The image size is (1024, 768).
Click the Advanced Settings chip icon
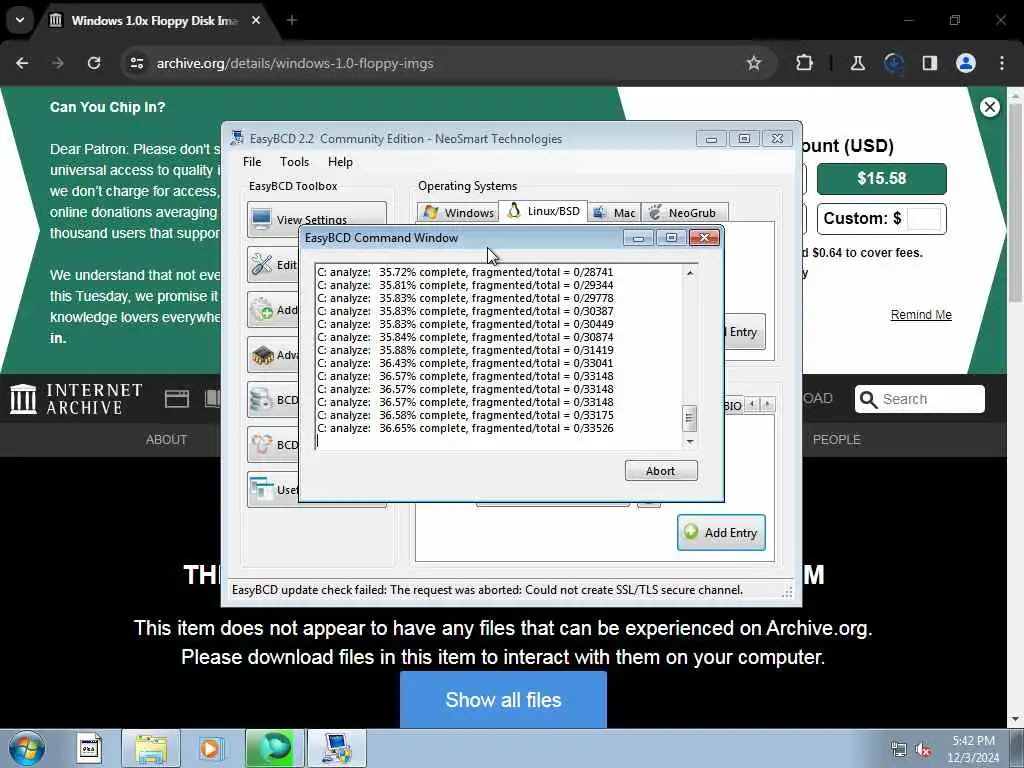(262, 355)
